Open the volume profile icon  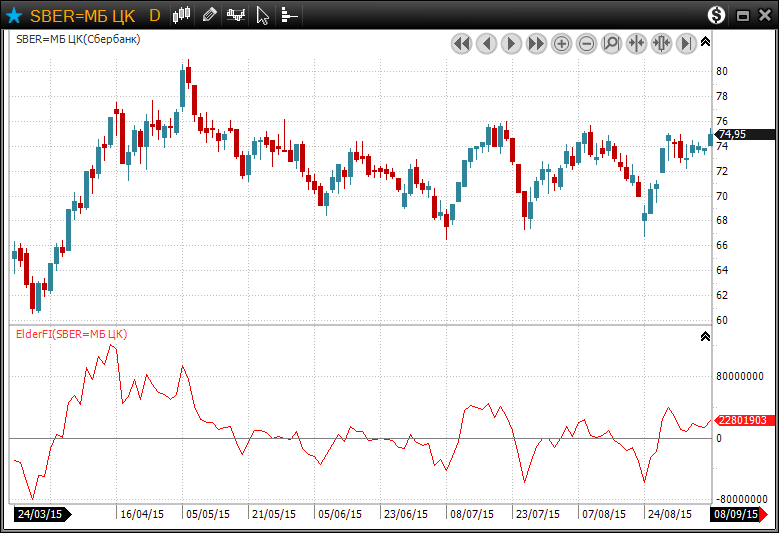(288, 15)
